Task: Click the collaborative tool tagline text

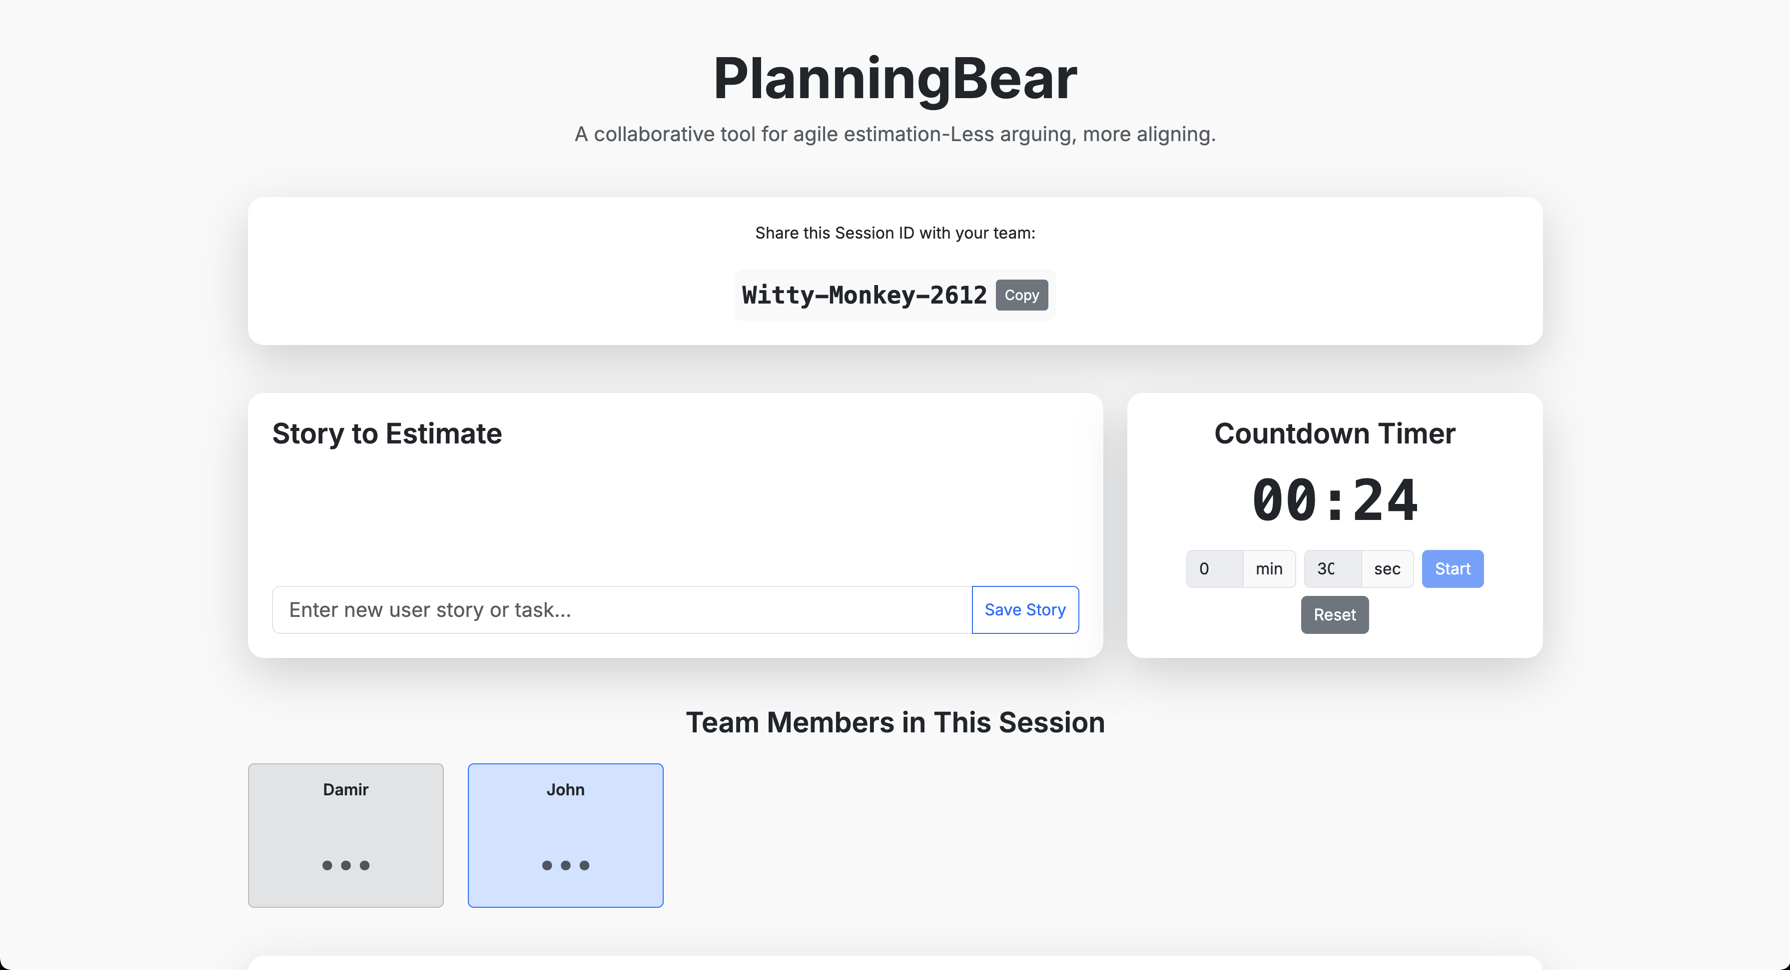Action: [895, 133]
